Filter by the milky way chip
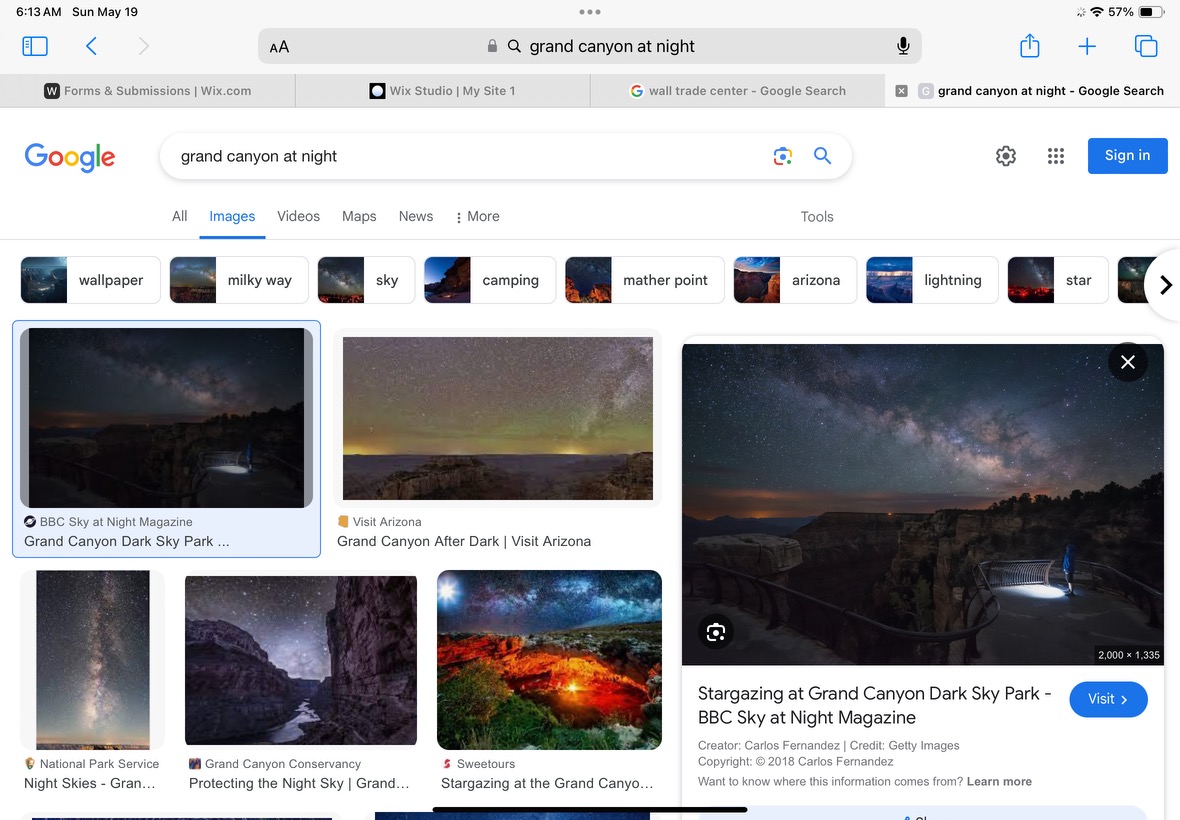This screenshot has height=820, width=1180. (239, 280)
